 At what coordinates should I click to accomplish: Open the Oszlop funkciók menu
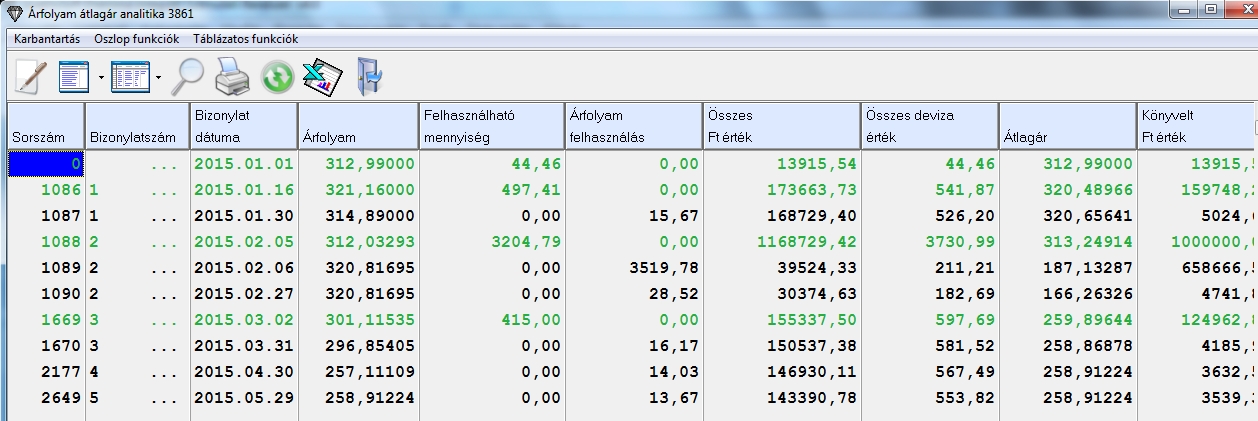pos(136,39)
